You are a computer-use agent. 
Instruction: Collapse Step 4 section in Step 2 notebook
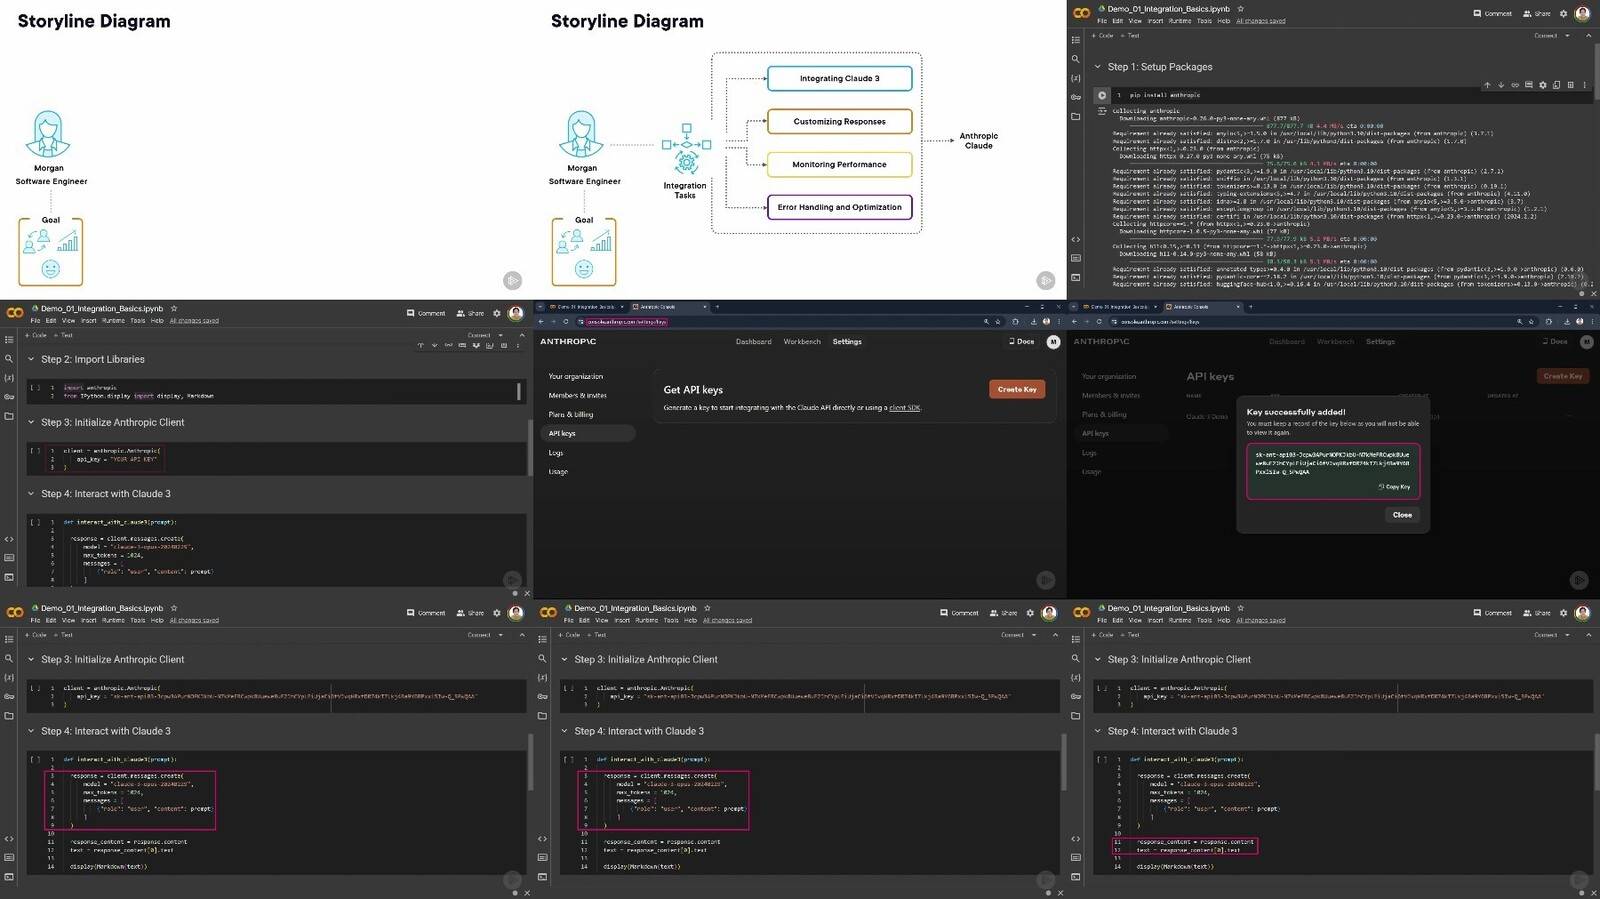(31, 494)
